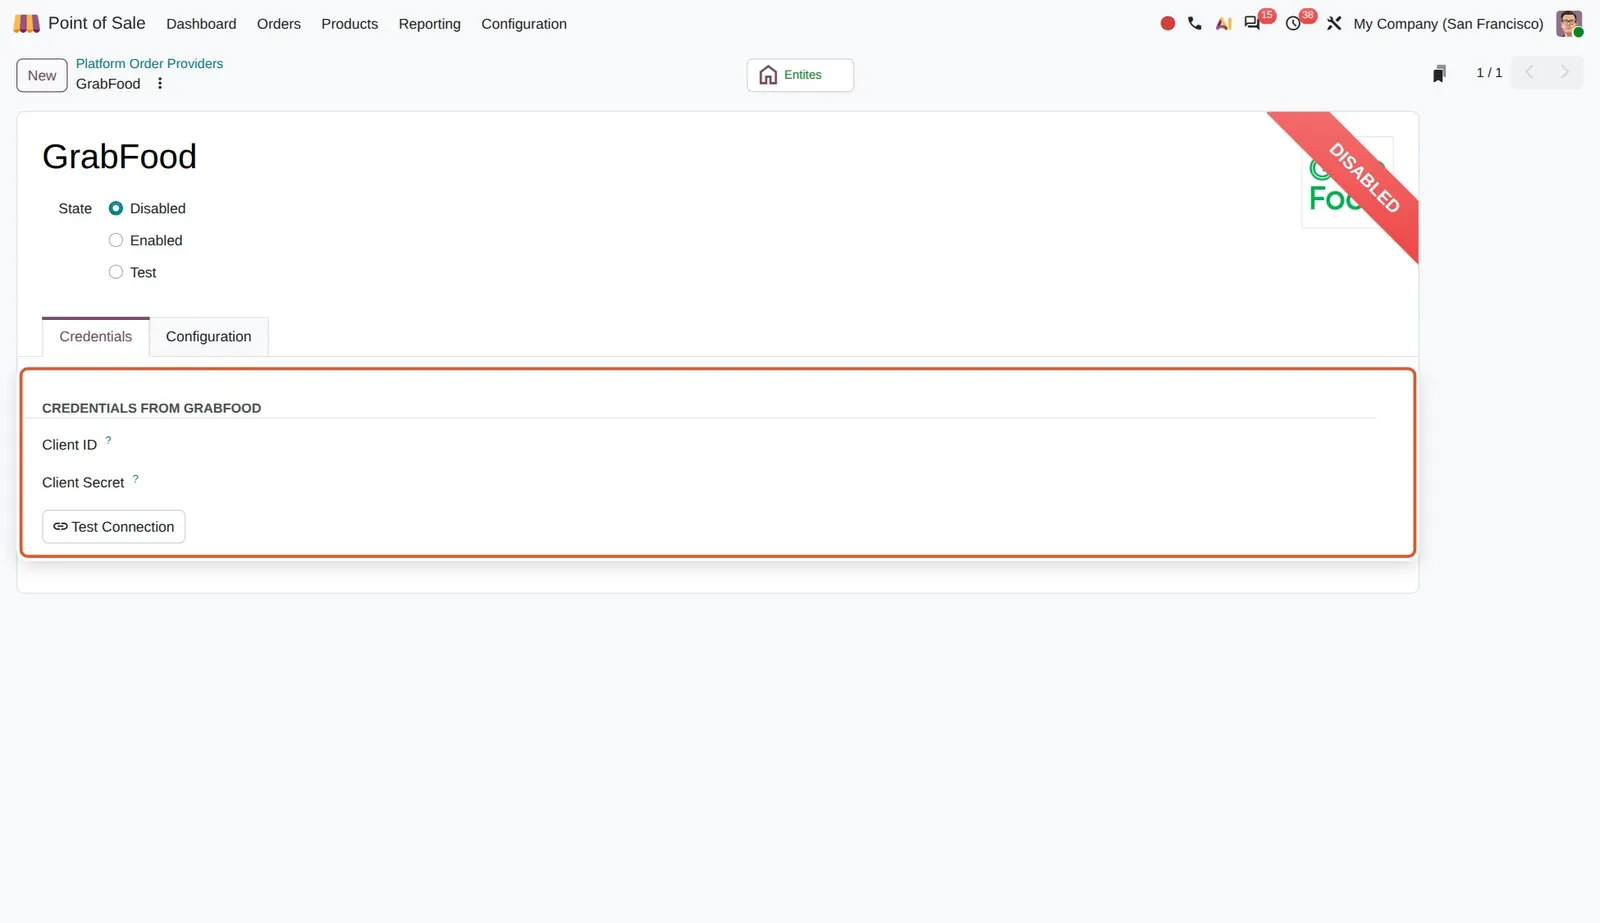Open the Dashboard menu

click(201, 24)
